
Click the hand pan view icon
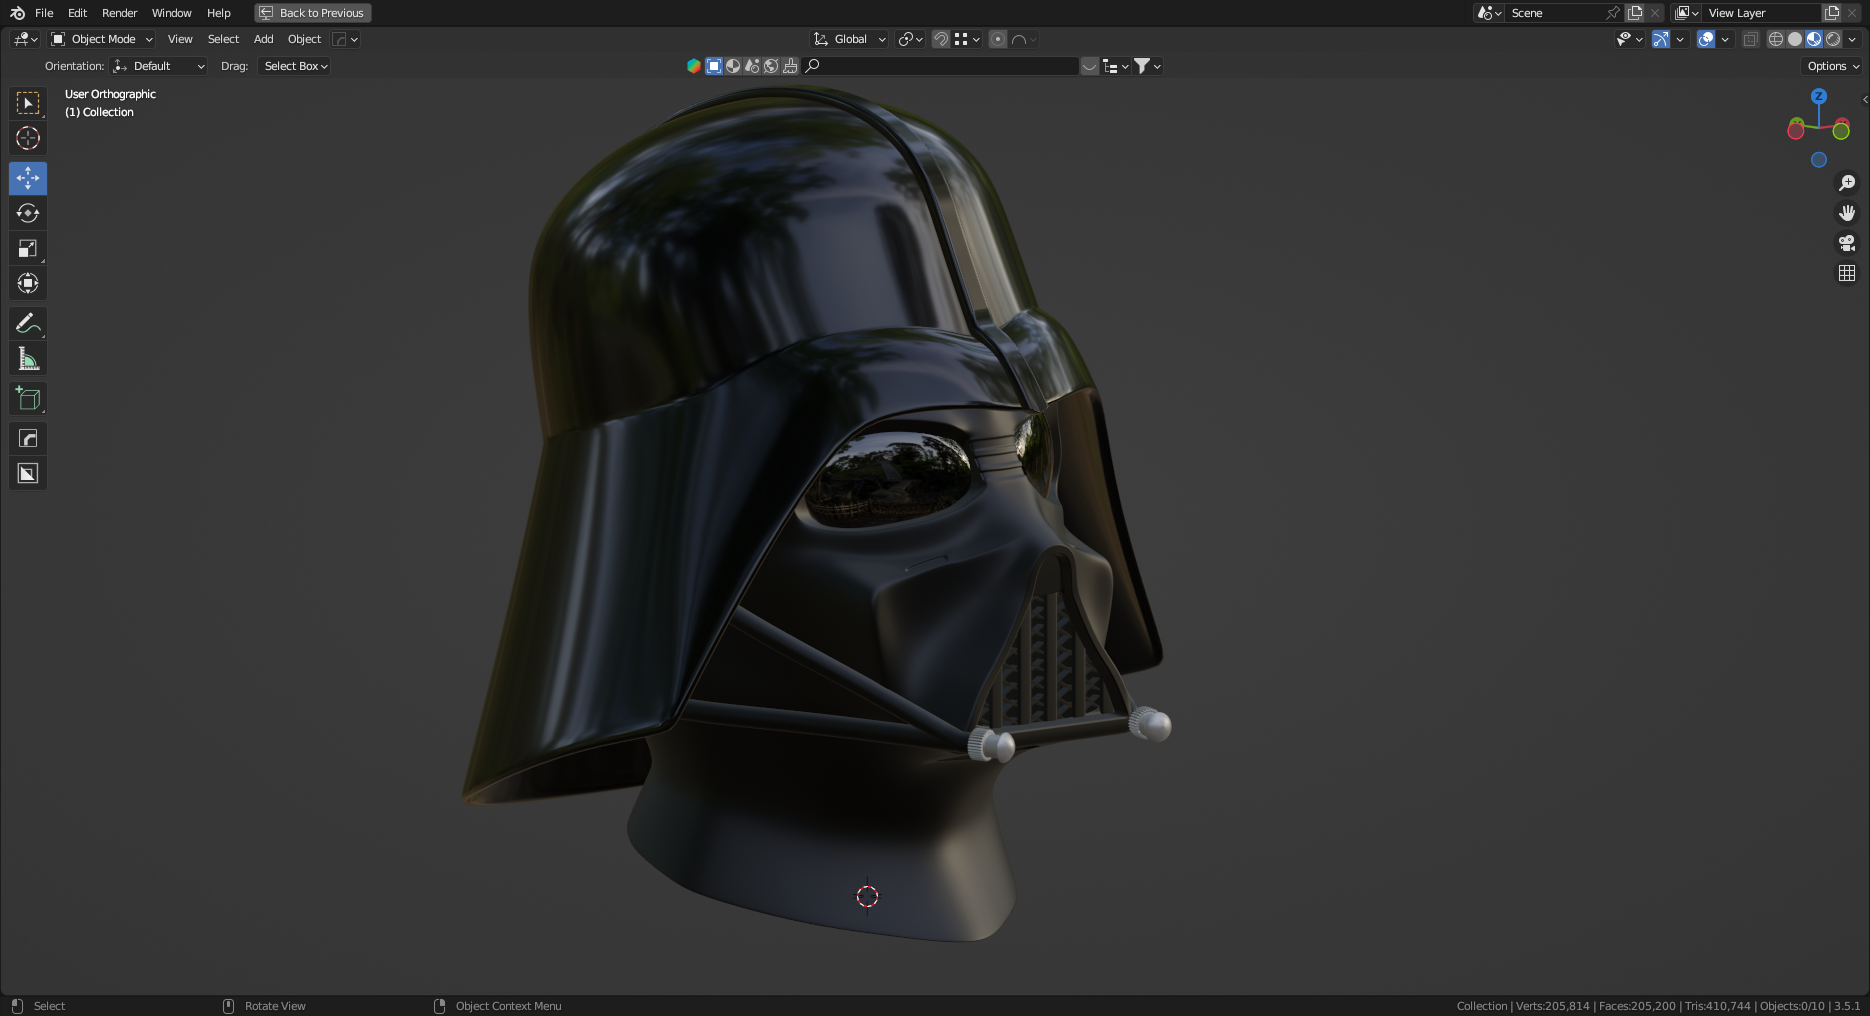point(1847,213)
